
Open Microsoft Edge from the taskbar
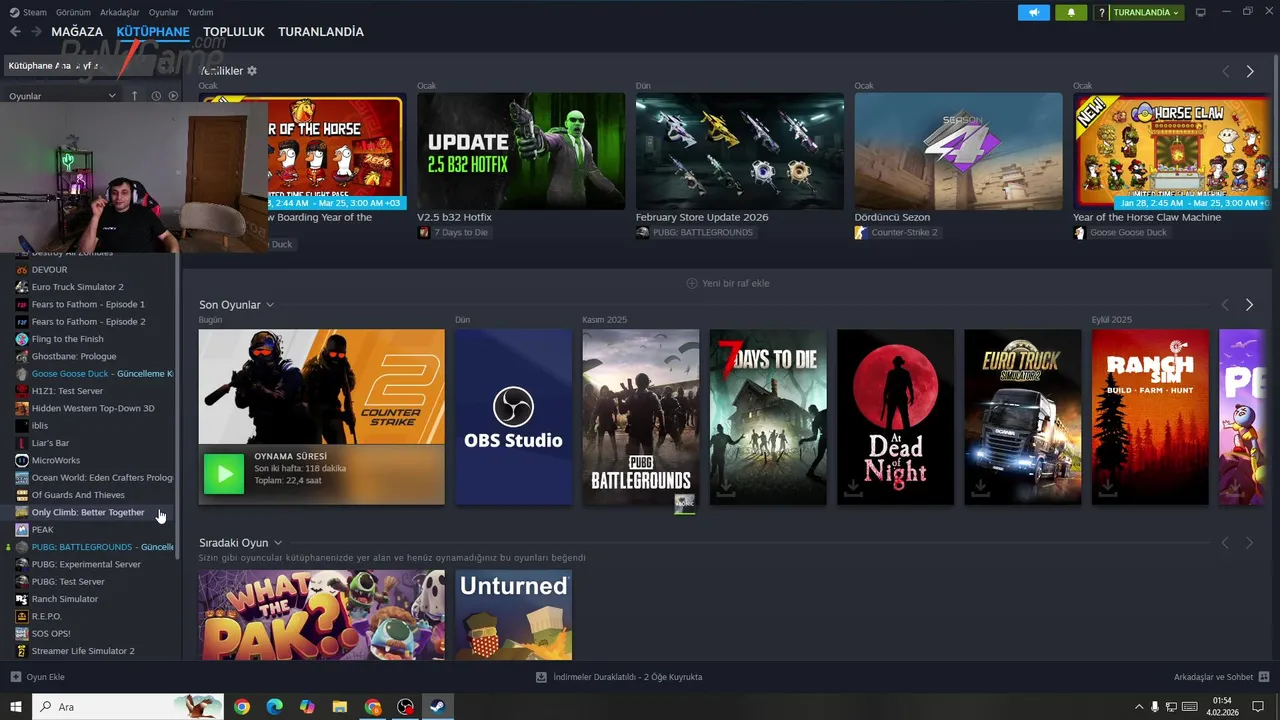(274, 707)
